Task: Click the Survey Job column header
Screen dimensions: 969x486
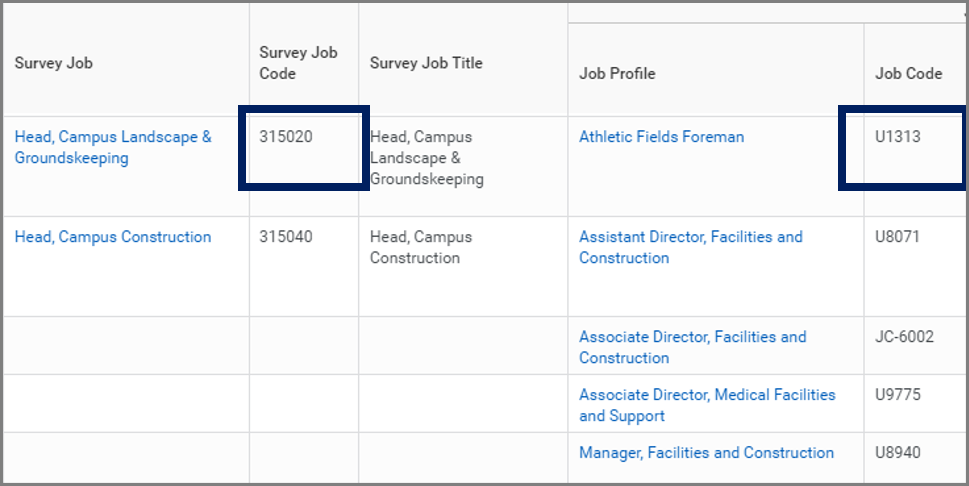Action: pos(54,63)
